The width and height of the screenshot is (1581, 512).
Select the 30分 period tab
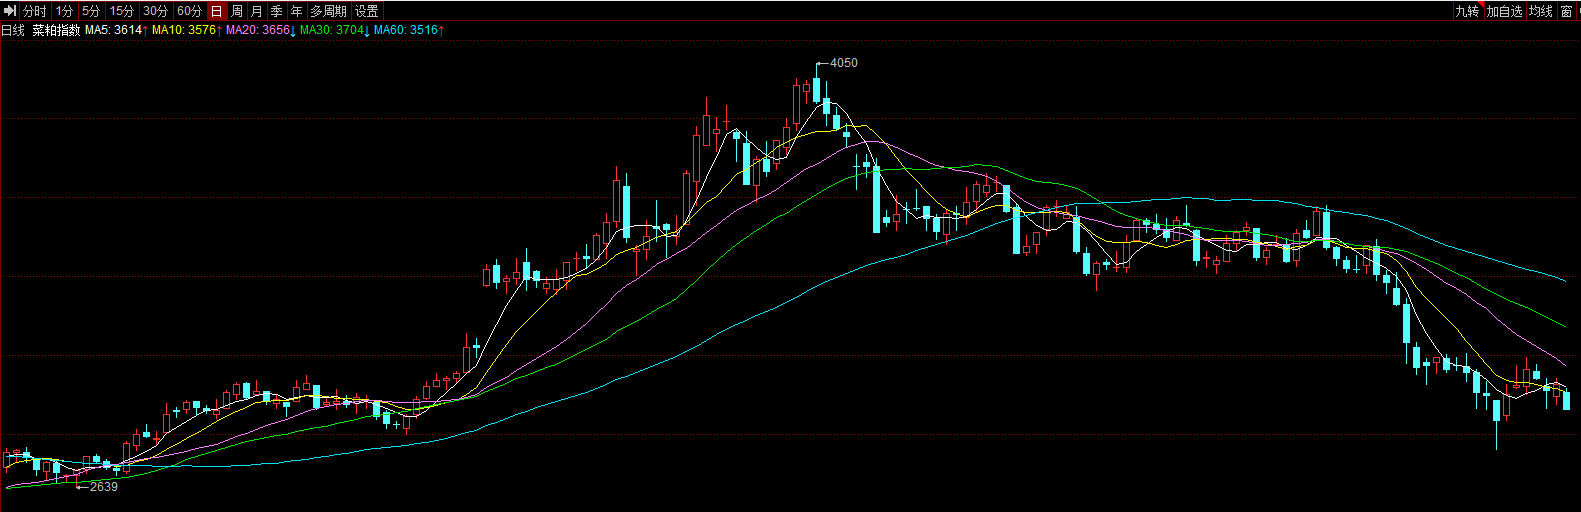point(156,11)
